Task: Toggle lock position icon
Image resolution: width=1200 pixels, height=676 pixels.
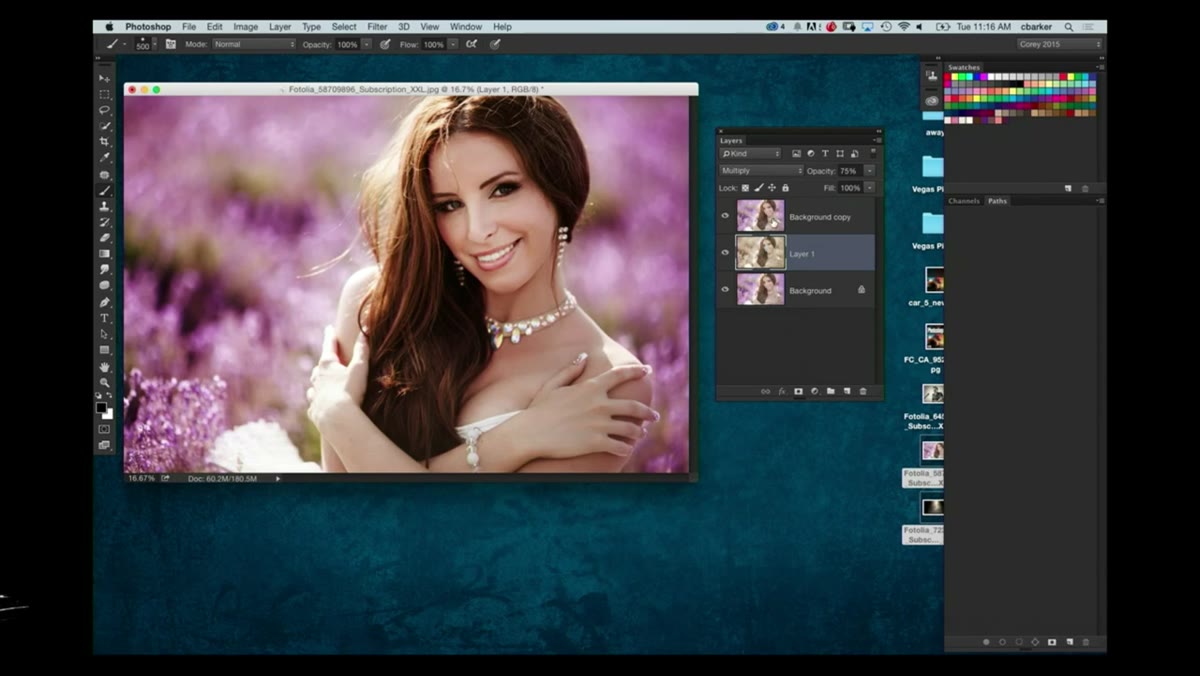Action: (x=772, y=188)
